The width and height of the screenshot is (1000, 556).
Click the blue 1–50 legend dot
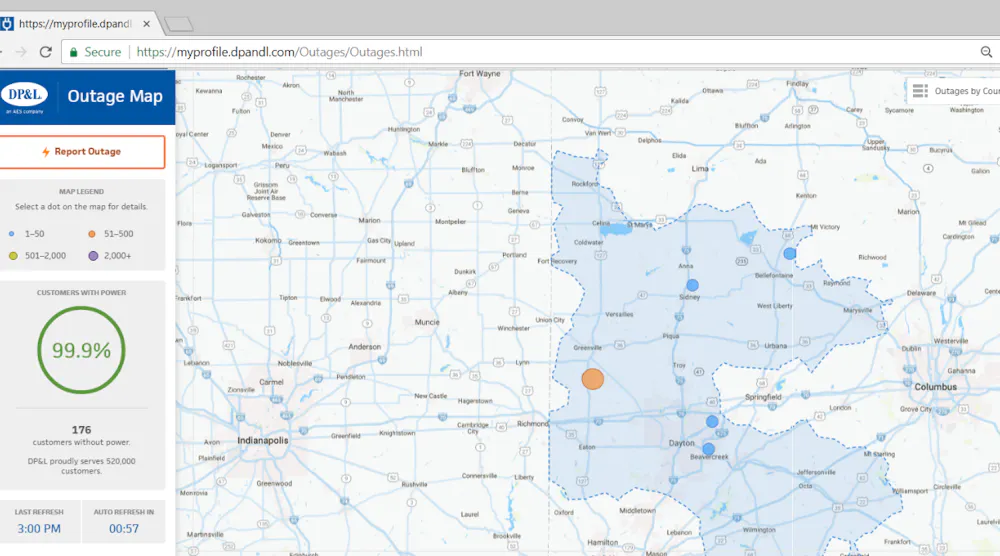11,234
